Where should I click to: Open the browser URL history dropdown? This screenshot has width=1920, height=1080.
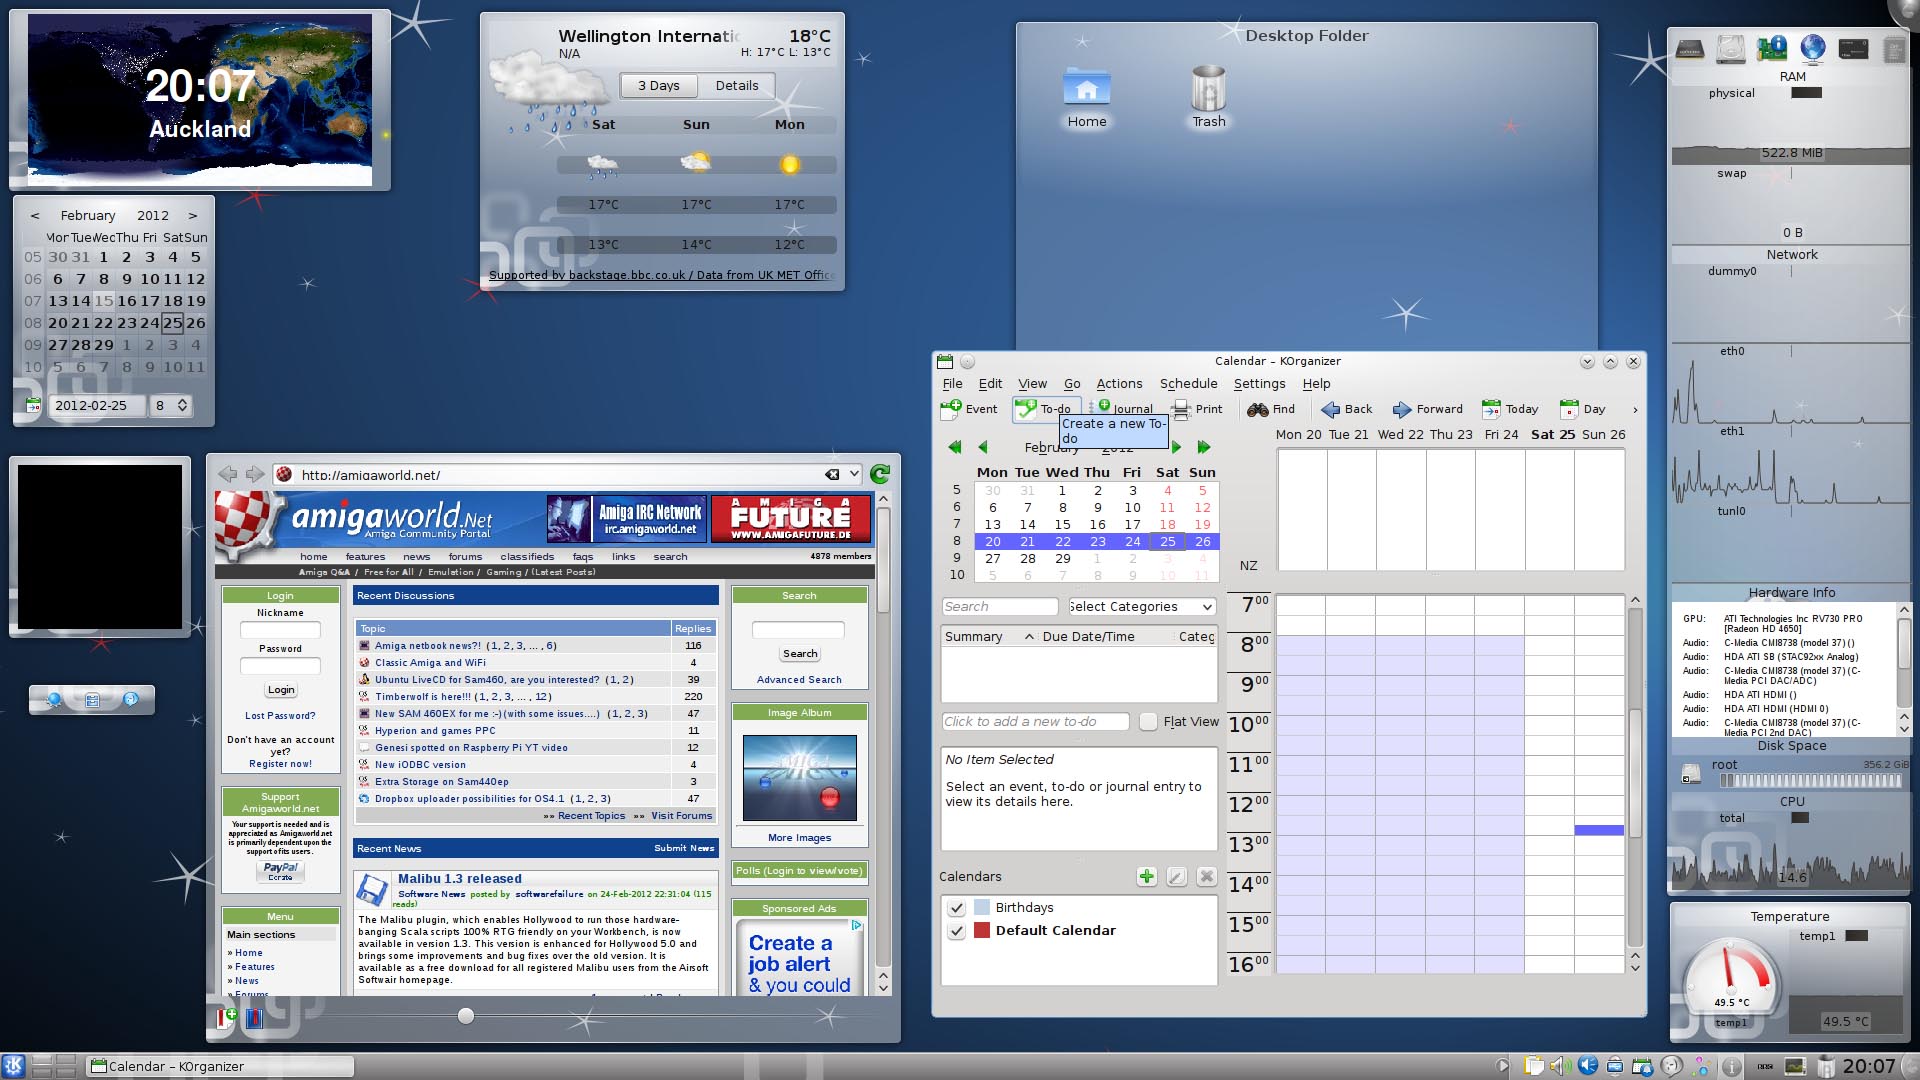pos(854,474)
